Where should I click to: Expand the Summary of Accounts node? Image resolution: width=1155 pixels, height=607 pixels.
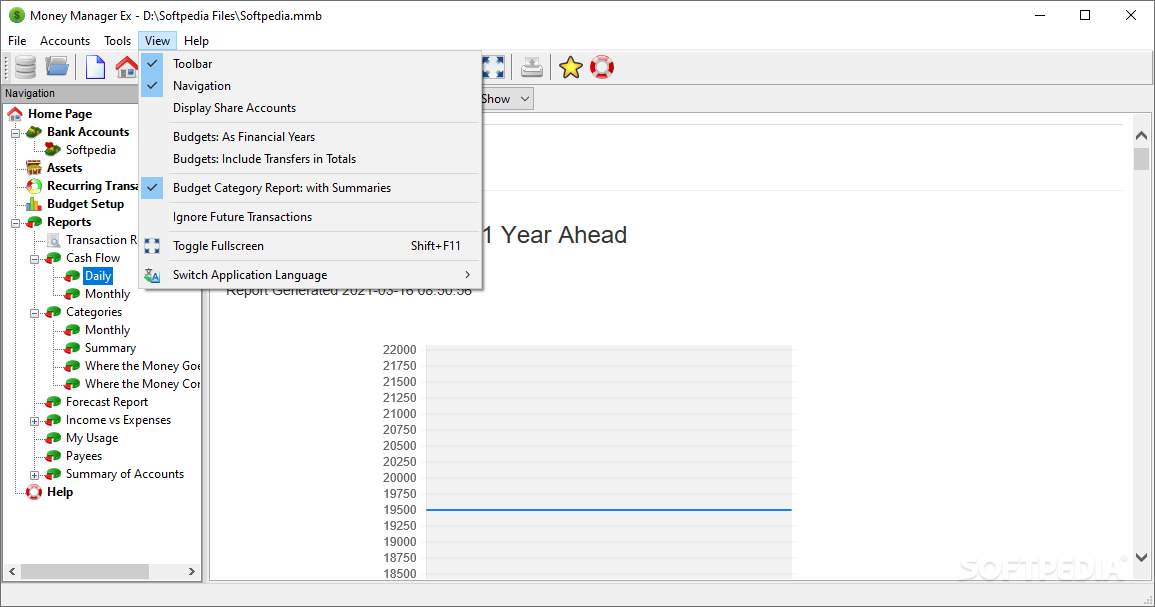(34, 475)
